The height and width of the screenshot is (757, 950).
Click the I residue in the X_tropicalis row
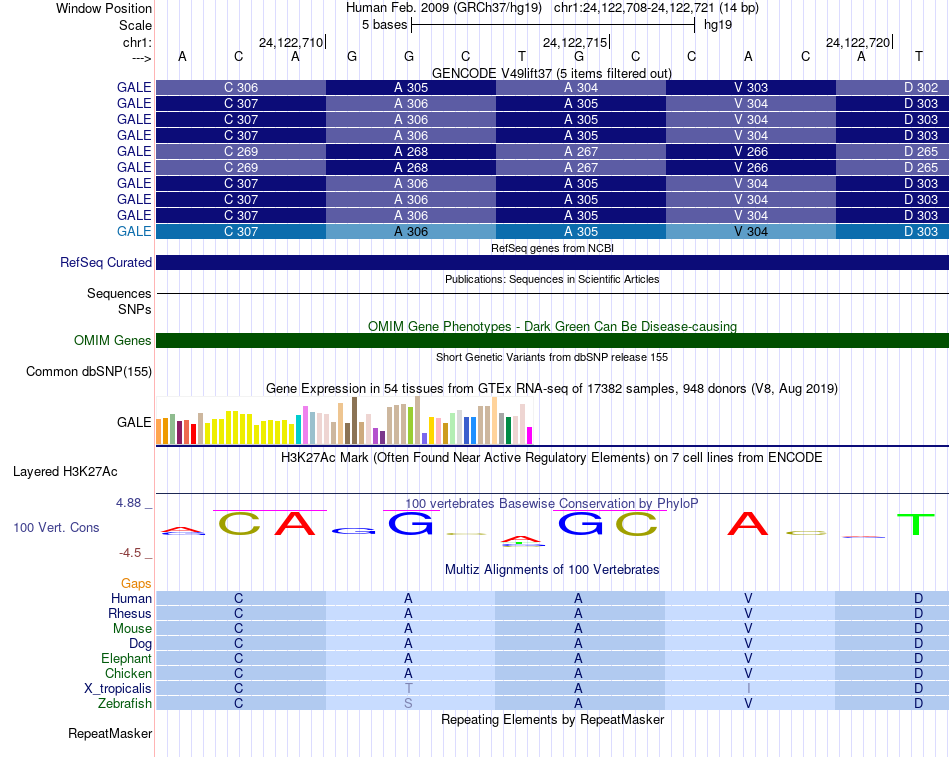point(749,688)
